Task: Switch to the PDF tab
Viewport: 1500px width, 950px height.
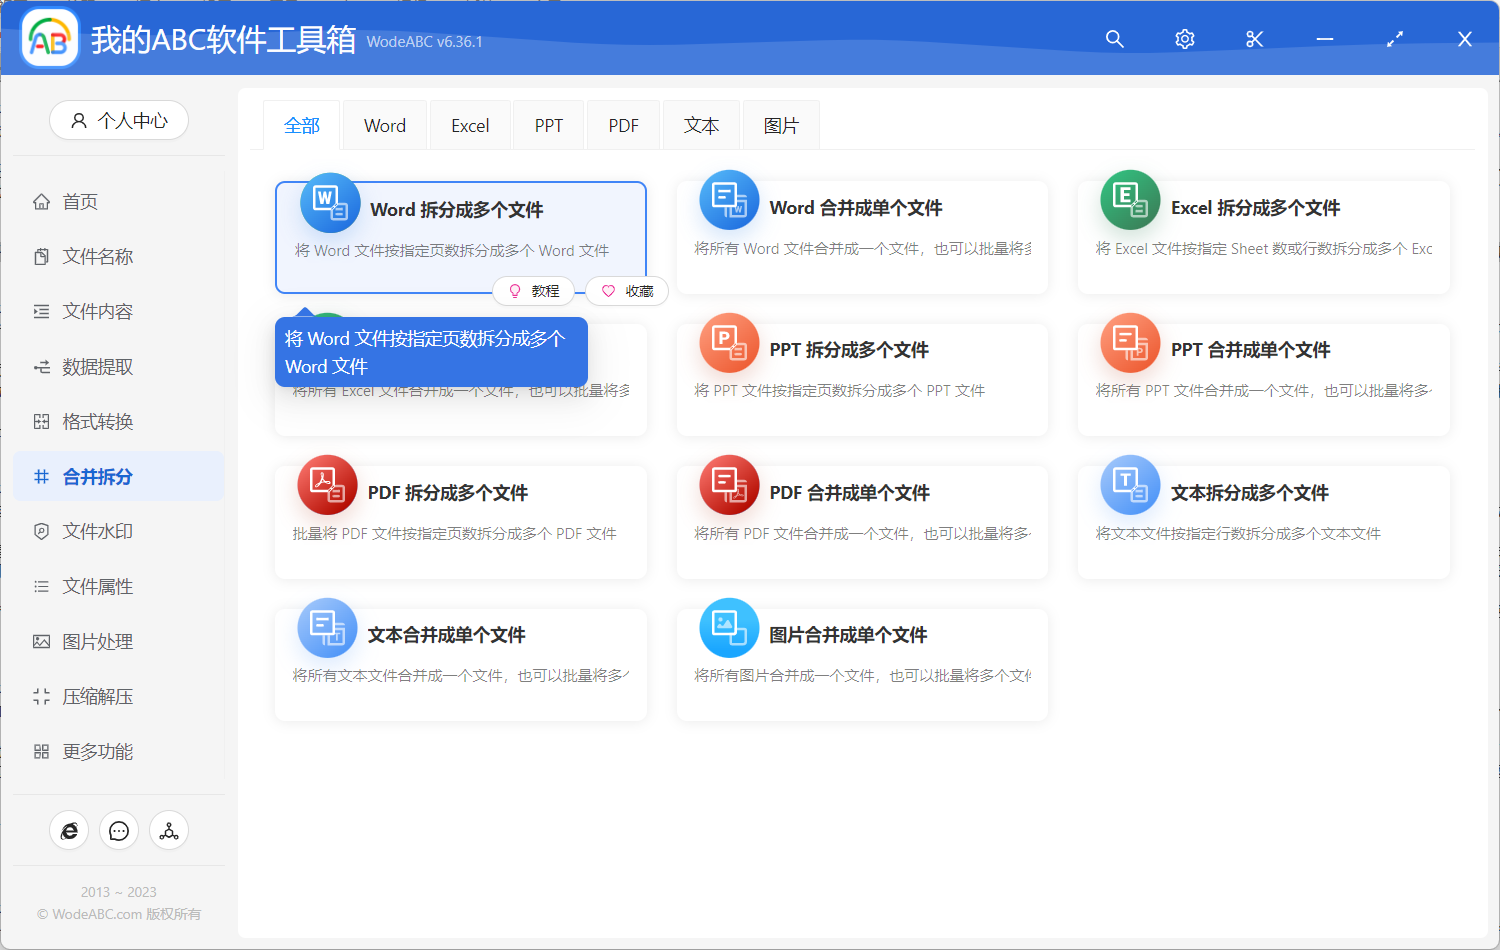Action: coord(623,124)
